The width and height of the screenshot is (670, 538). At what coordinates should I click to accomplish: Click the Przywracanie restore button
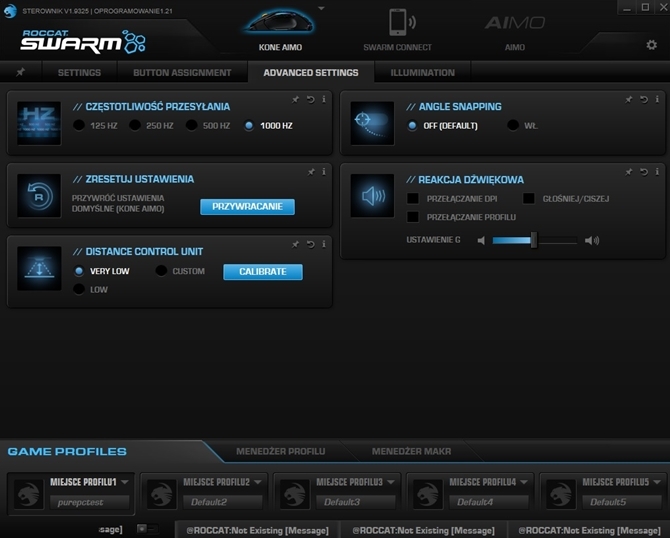247,207
